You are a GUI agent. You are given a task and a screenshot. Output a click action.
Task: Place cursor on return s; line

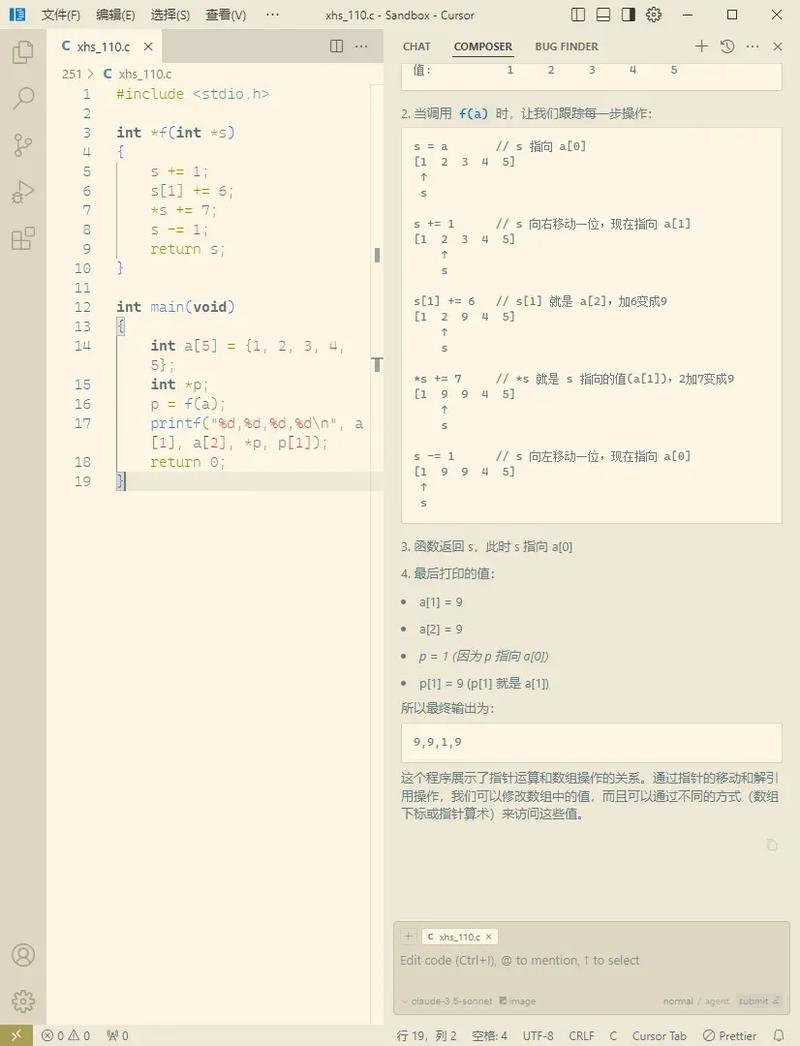(187, 249)
